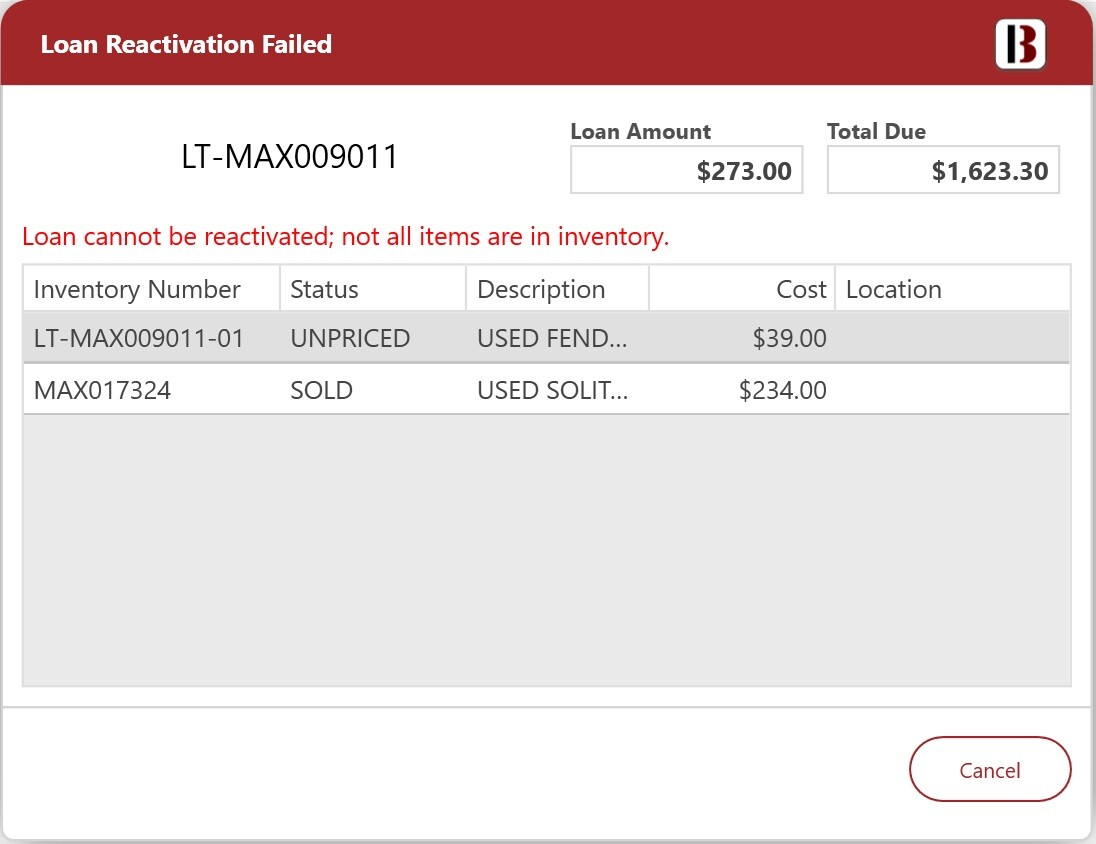Select row MAX017324
This screenshot has height=844, width=1096.
pos(547,389)
